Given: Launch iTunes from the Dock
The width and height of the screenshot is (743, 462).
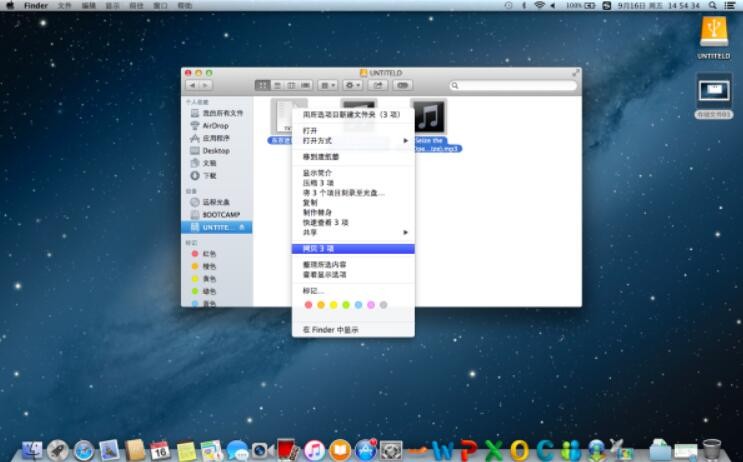Looking at the screenshot, I should [x=314, y=450].
